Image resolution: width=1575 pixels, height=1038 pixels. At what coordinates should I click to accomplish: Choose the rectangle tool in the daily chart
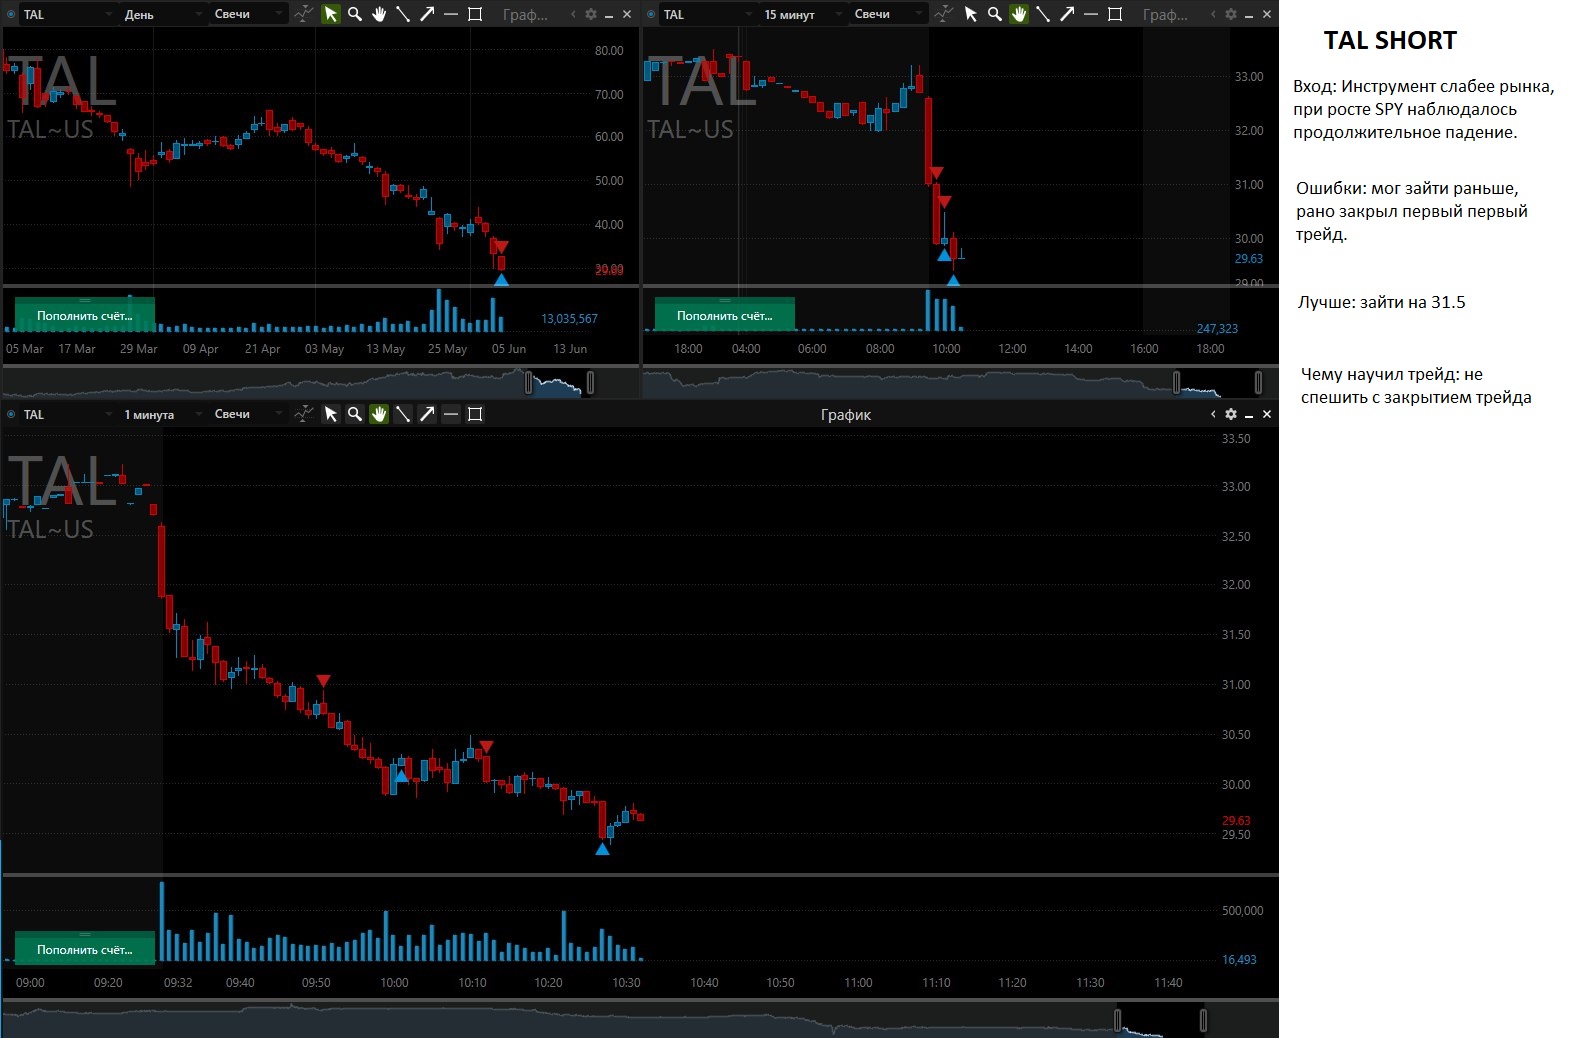[475, 14]
